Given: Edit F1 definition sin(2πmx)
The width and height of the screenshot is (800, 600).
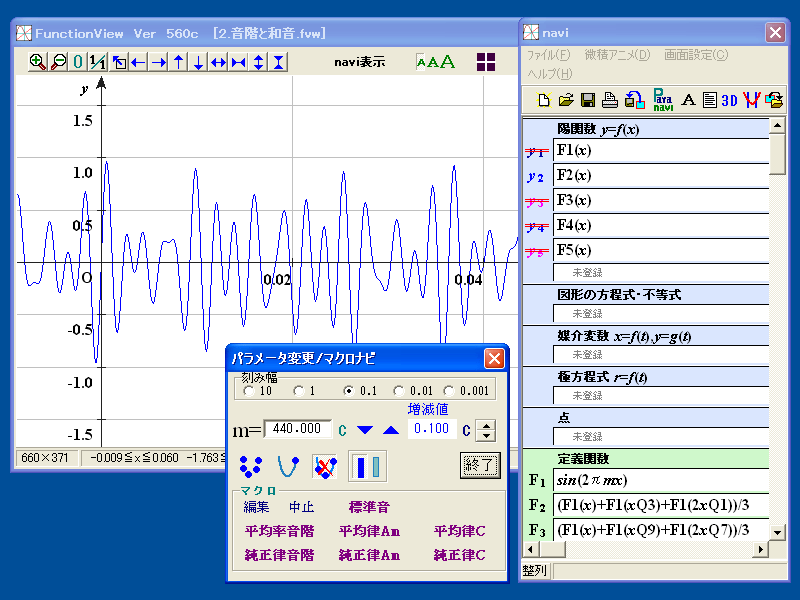Looking at the screenshot, I should pyautogui.click(x=661, y=480).
